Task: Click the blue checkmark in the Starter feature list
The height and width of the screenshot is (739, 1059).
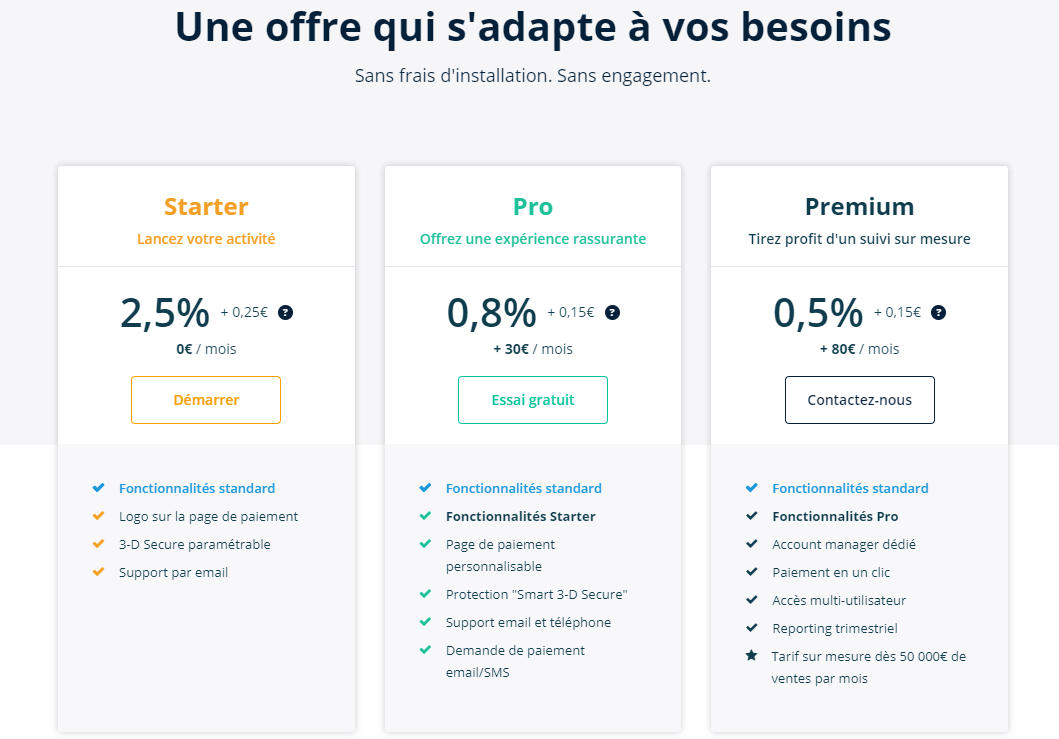Action: (98, 488)
